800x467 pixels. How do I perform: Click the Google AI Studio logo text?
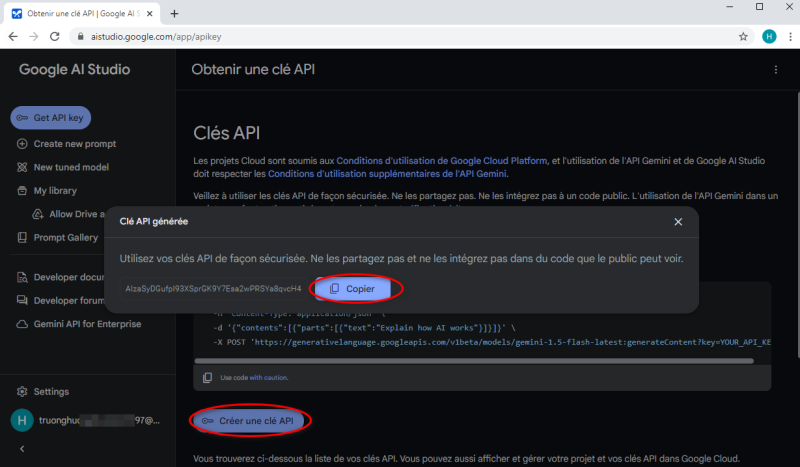[x=74, y=69]
